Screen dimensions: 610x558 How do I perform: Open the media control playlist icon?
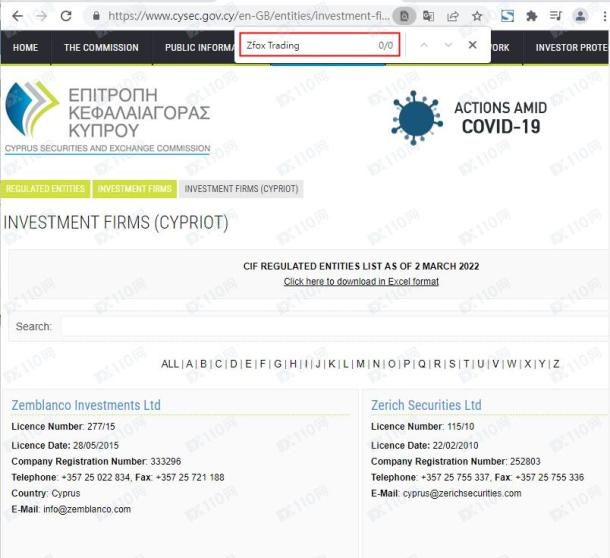556,16
